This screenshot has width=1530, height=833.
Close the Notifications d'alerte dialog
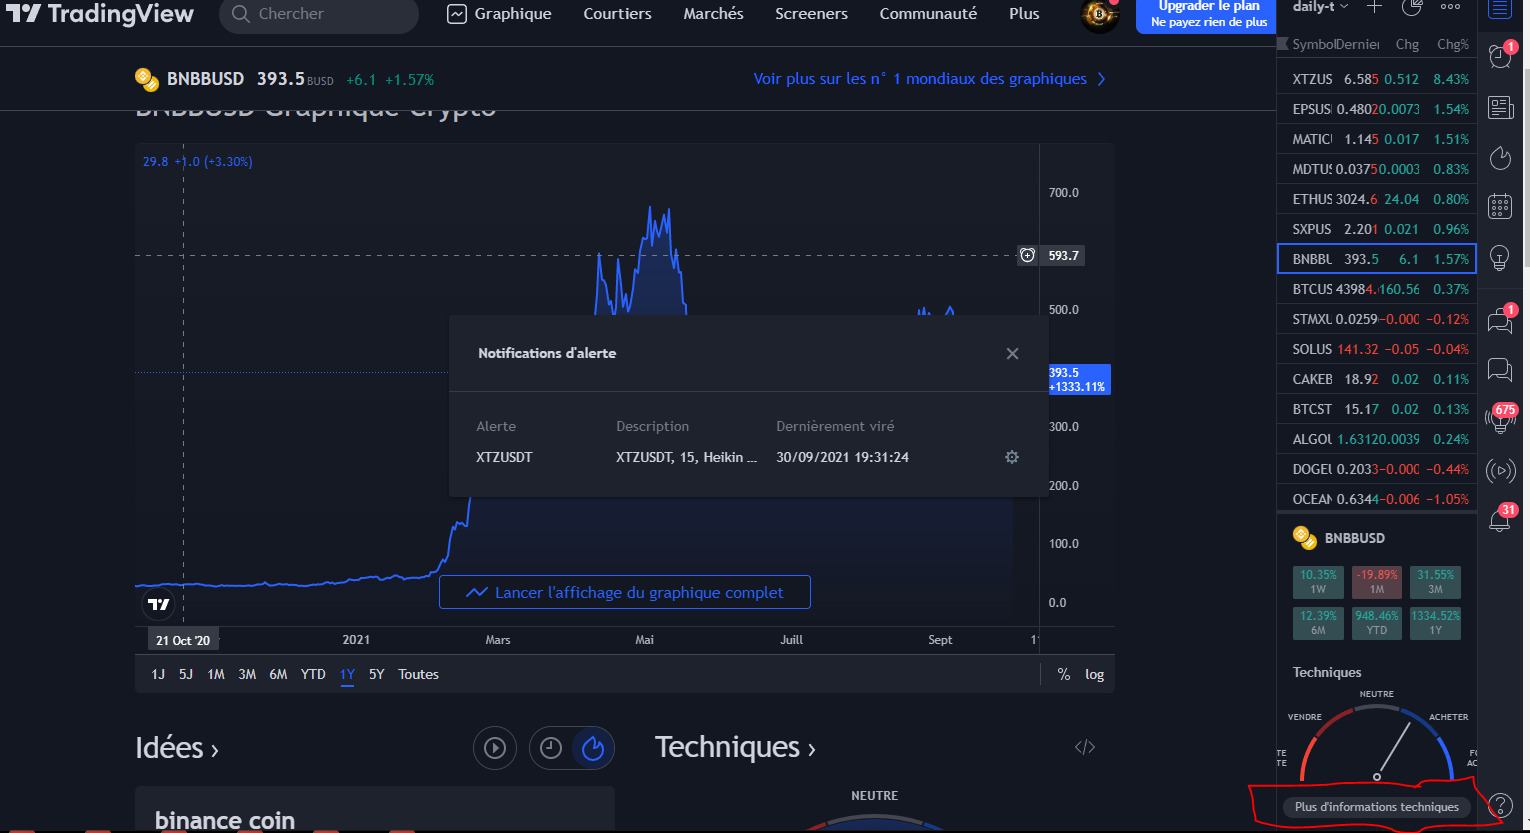[1012, 353]
